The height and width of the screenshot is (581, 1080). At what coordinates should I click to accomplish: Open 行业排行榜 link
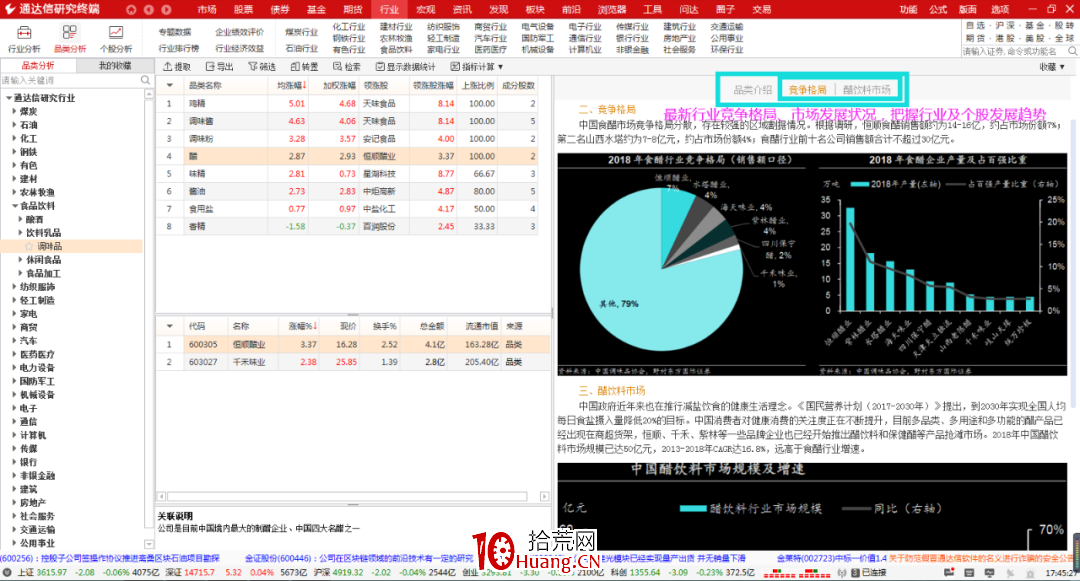click(x=178, y=49)
